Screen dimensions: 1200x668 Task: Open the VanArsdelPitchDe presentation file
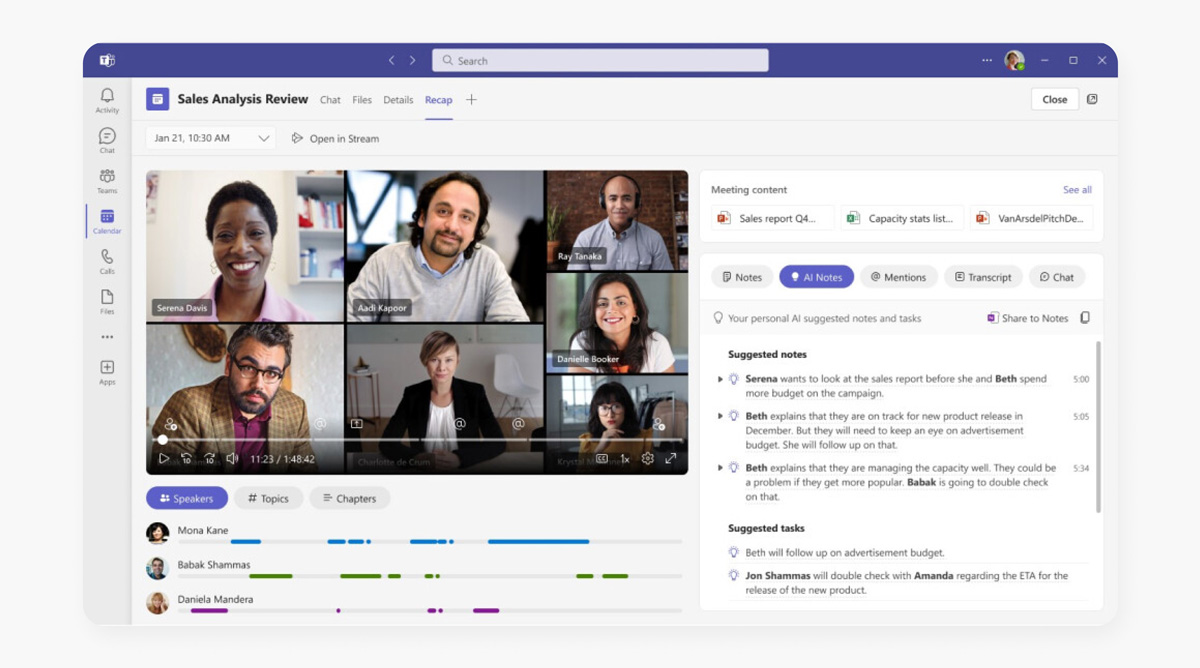[x=1031, y=218]
